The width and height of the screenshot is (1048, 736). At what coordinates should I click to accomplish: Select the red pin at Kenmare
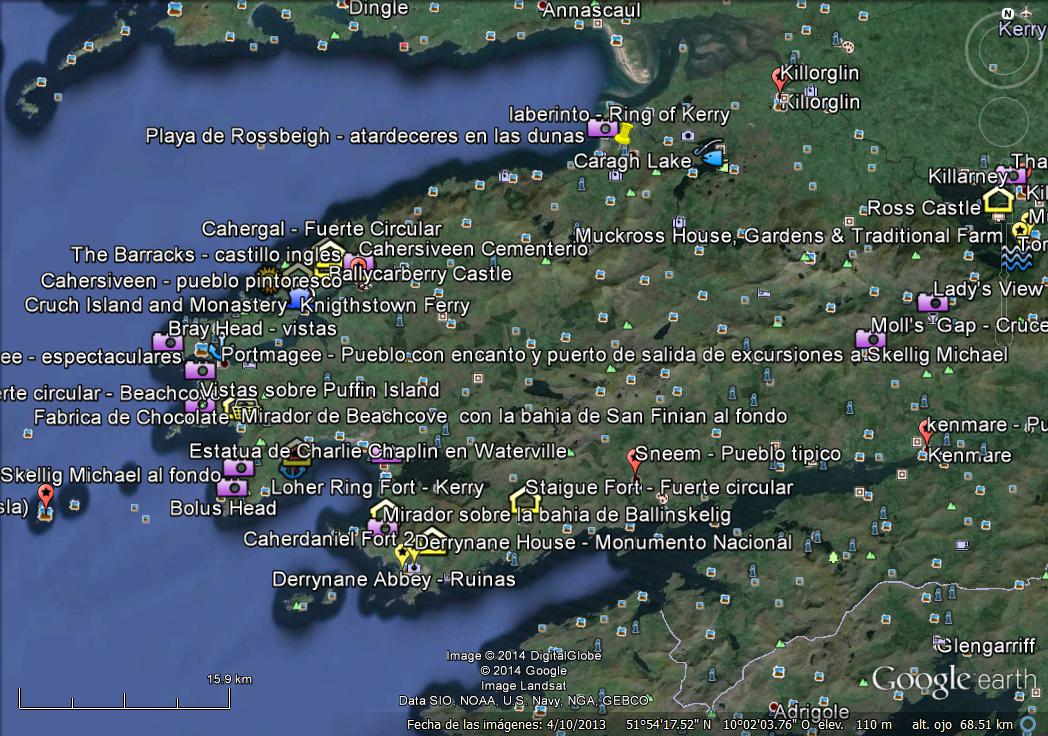pos(926,431)
